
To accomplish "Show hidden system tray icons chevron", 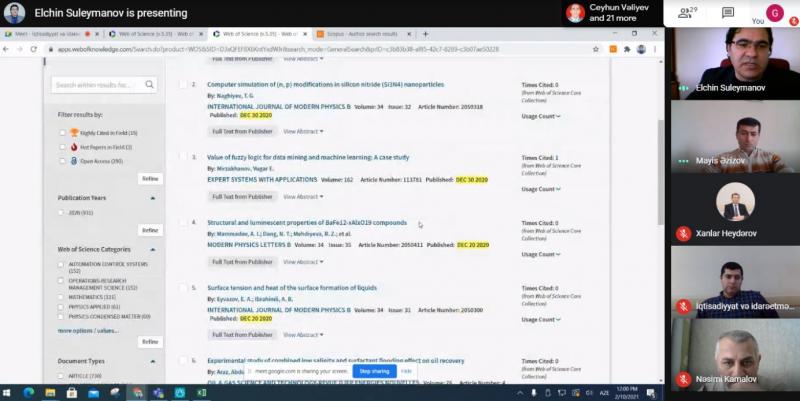I will click(520, 393).
